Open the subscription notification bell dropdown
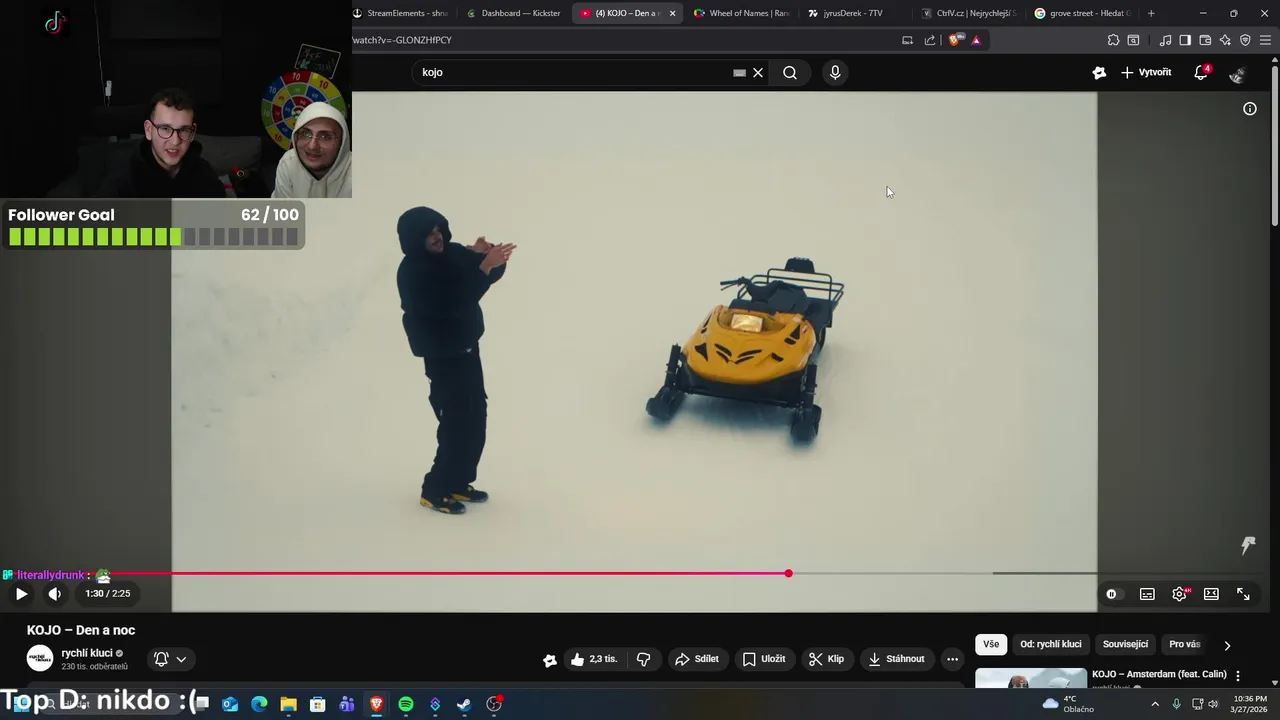 coord(170,659)
